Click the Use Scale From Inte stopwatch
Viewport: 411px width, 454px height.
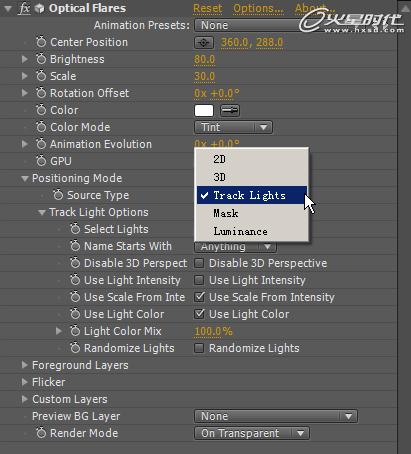click(75, 297)
